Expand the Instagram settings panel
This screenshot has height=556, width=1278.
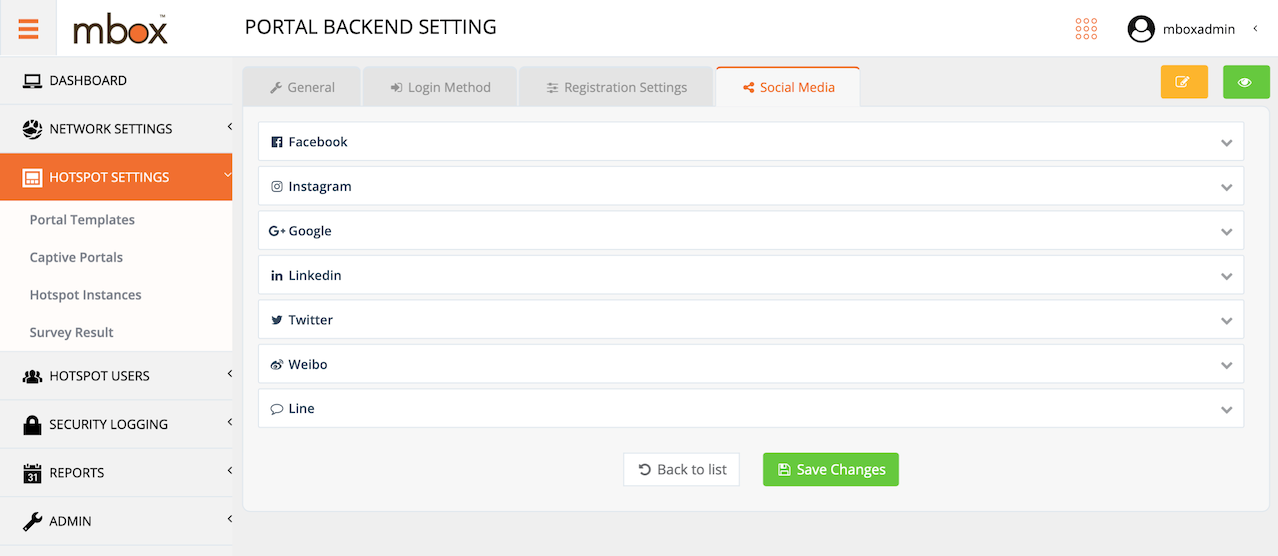point(751,186)
